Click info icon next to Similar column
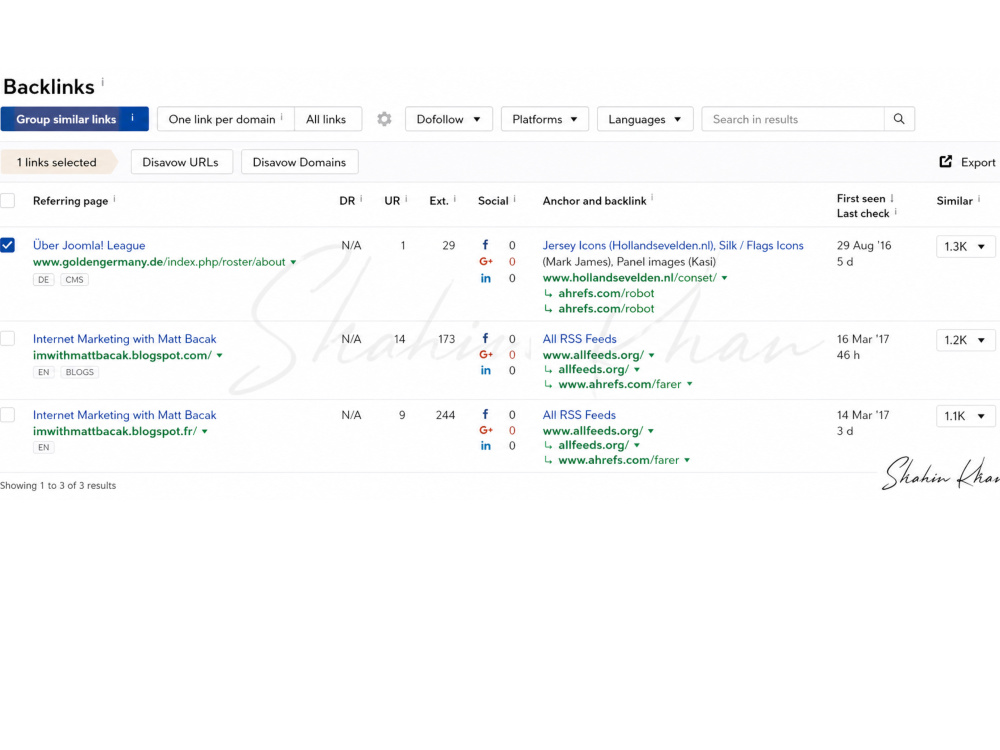The width and height of the screenshot is (1000, 750). [979, 199]
